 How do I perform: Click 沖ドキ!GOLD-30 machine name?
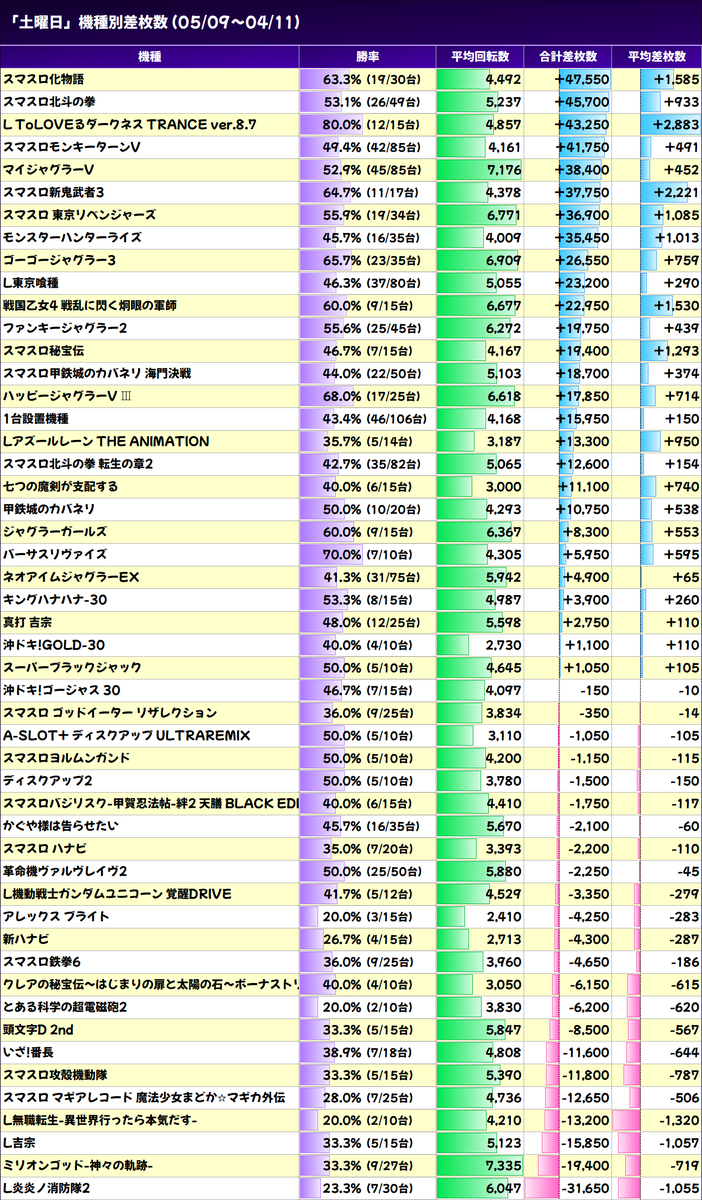[x=54, y=645]
